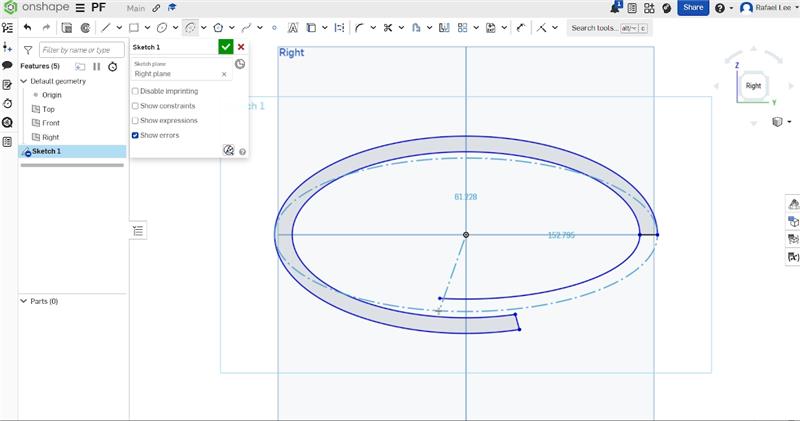This screenshot has height=421, width=800.
Task: Open the Onshape hamburger menu
Action: click(80, 8)
